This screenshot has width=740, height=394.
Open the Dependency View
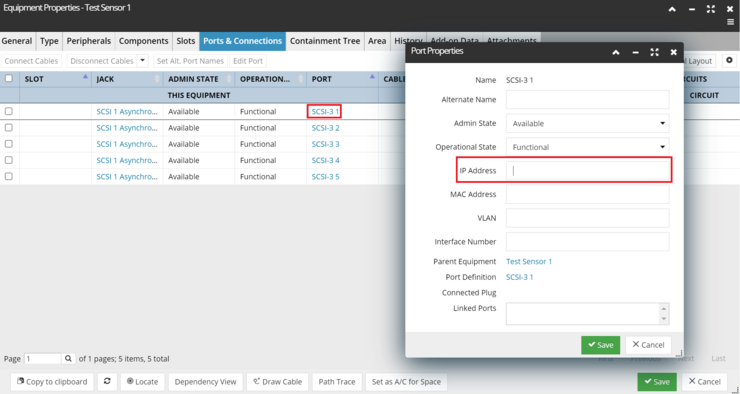click(205, 381)
